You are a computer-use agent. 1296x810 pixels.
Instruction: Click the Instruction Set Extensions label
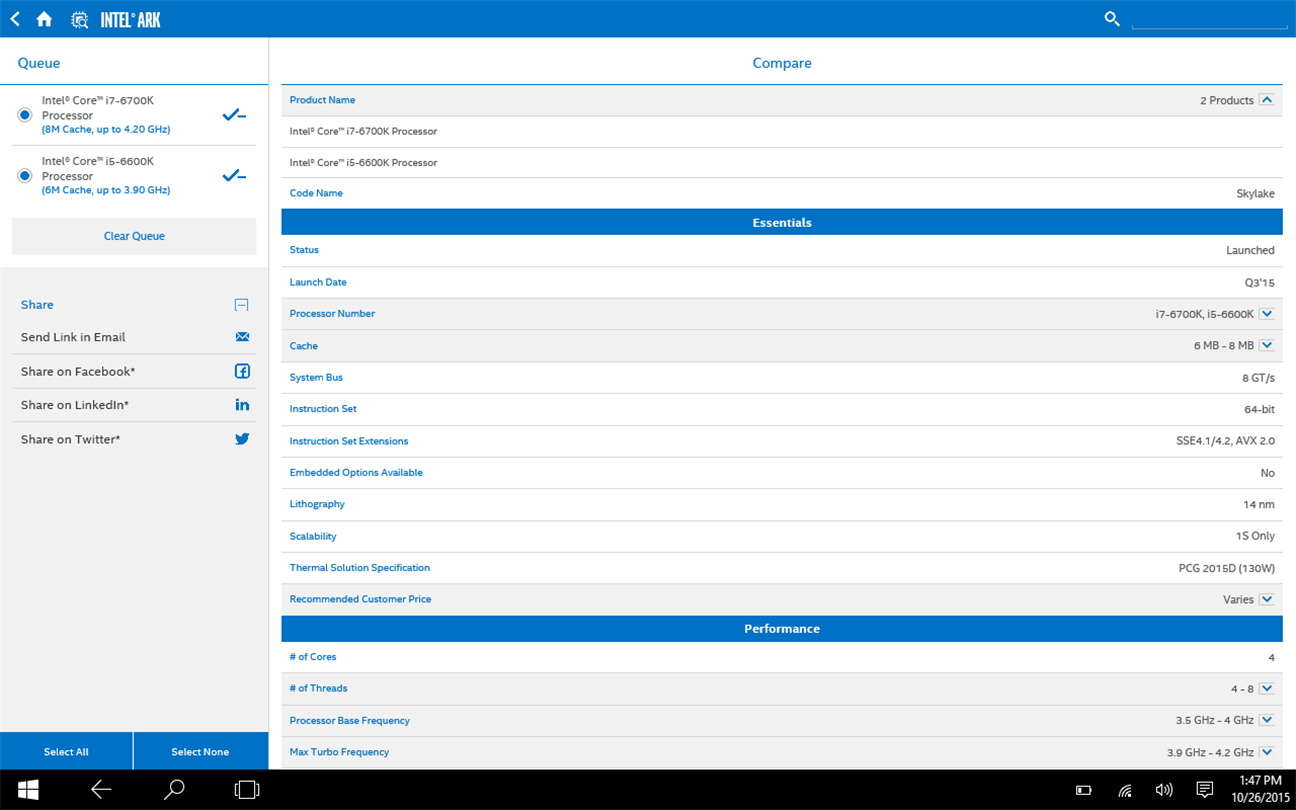coord(349,441)
